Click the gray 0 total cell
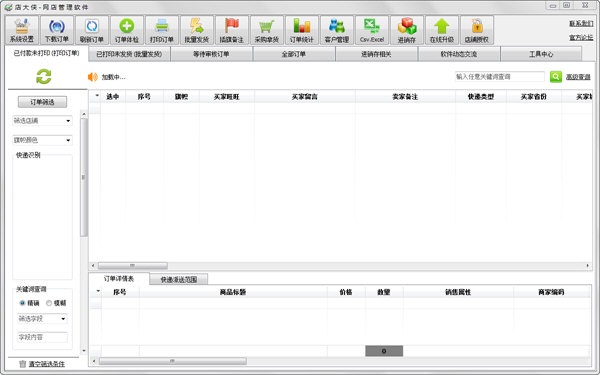 coord(384,351)
